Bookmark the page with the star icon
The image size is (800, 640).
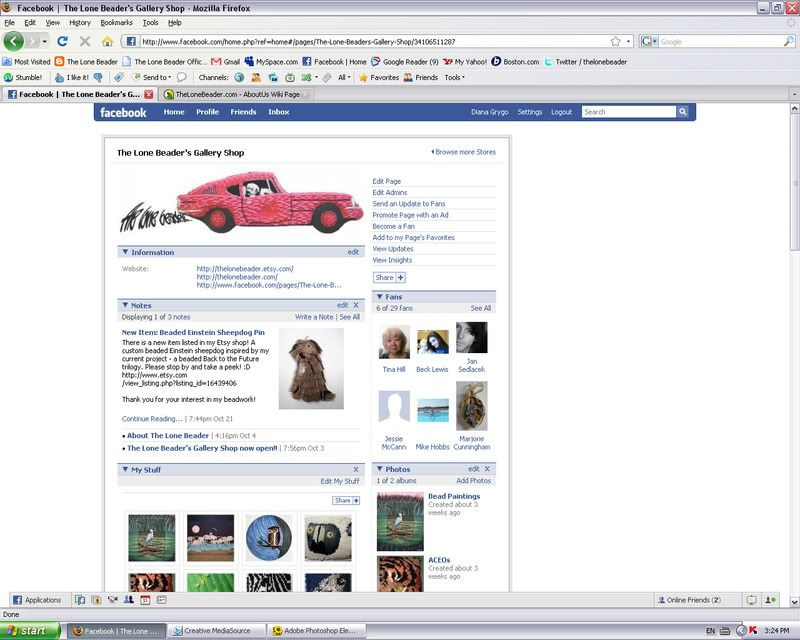[x=616, y=41]
